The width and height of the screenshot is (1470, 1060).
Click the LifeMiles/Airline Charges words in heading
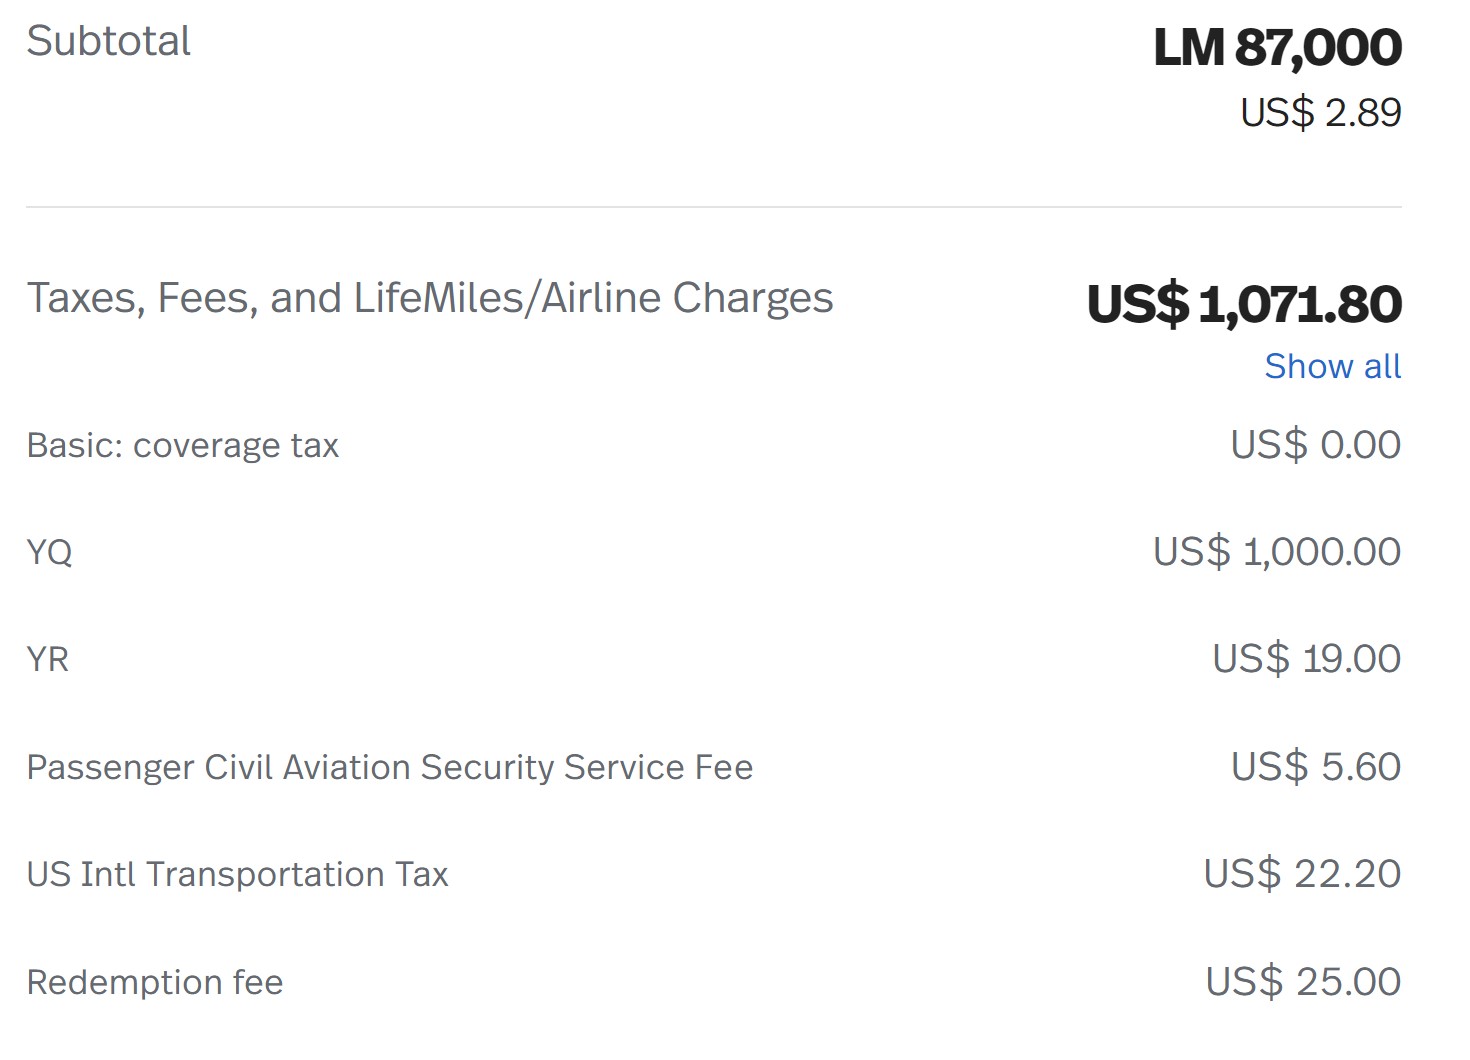pyautogui.click(x=593, y=298)
